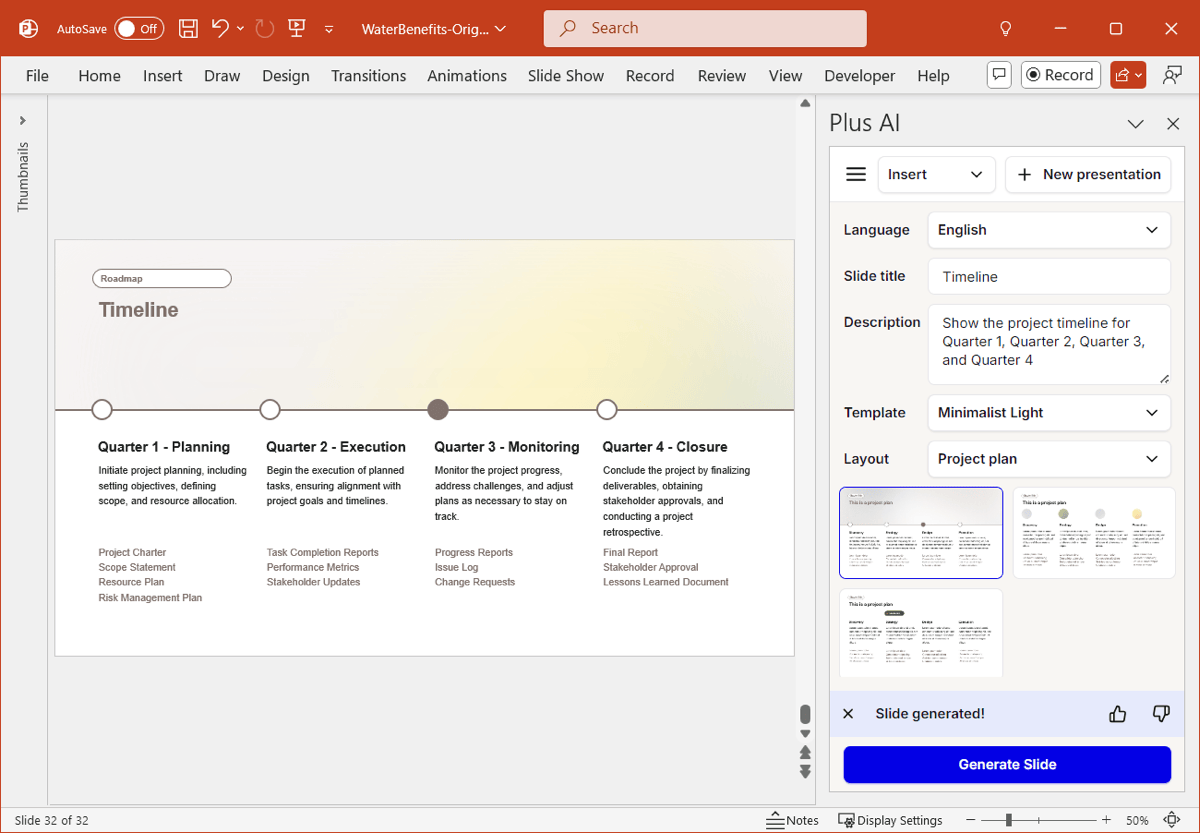Open the Language dropdown
This screenshot has width=1200, height=833.
point(1048,230)
